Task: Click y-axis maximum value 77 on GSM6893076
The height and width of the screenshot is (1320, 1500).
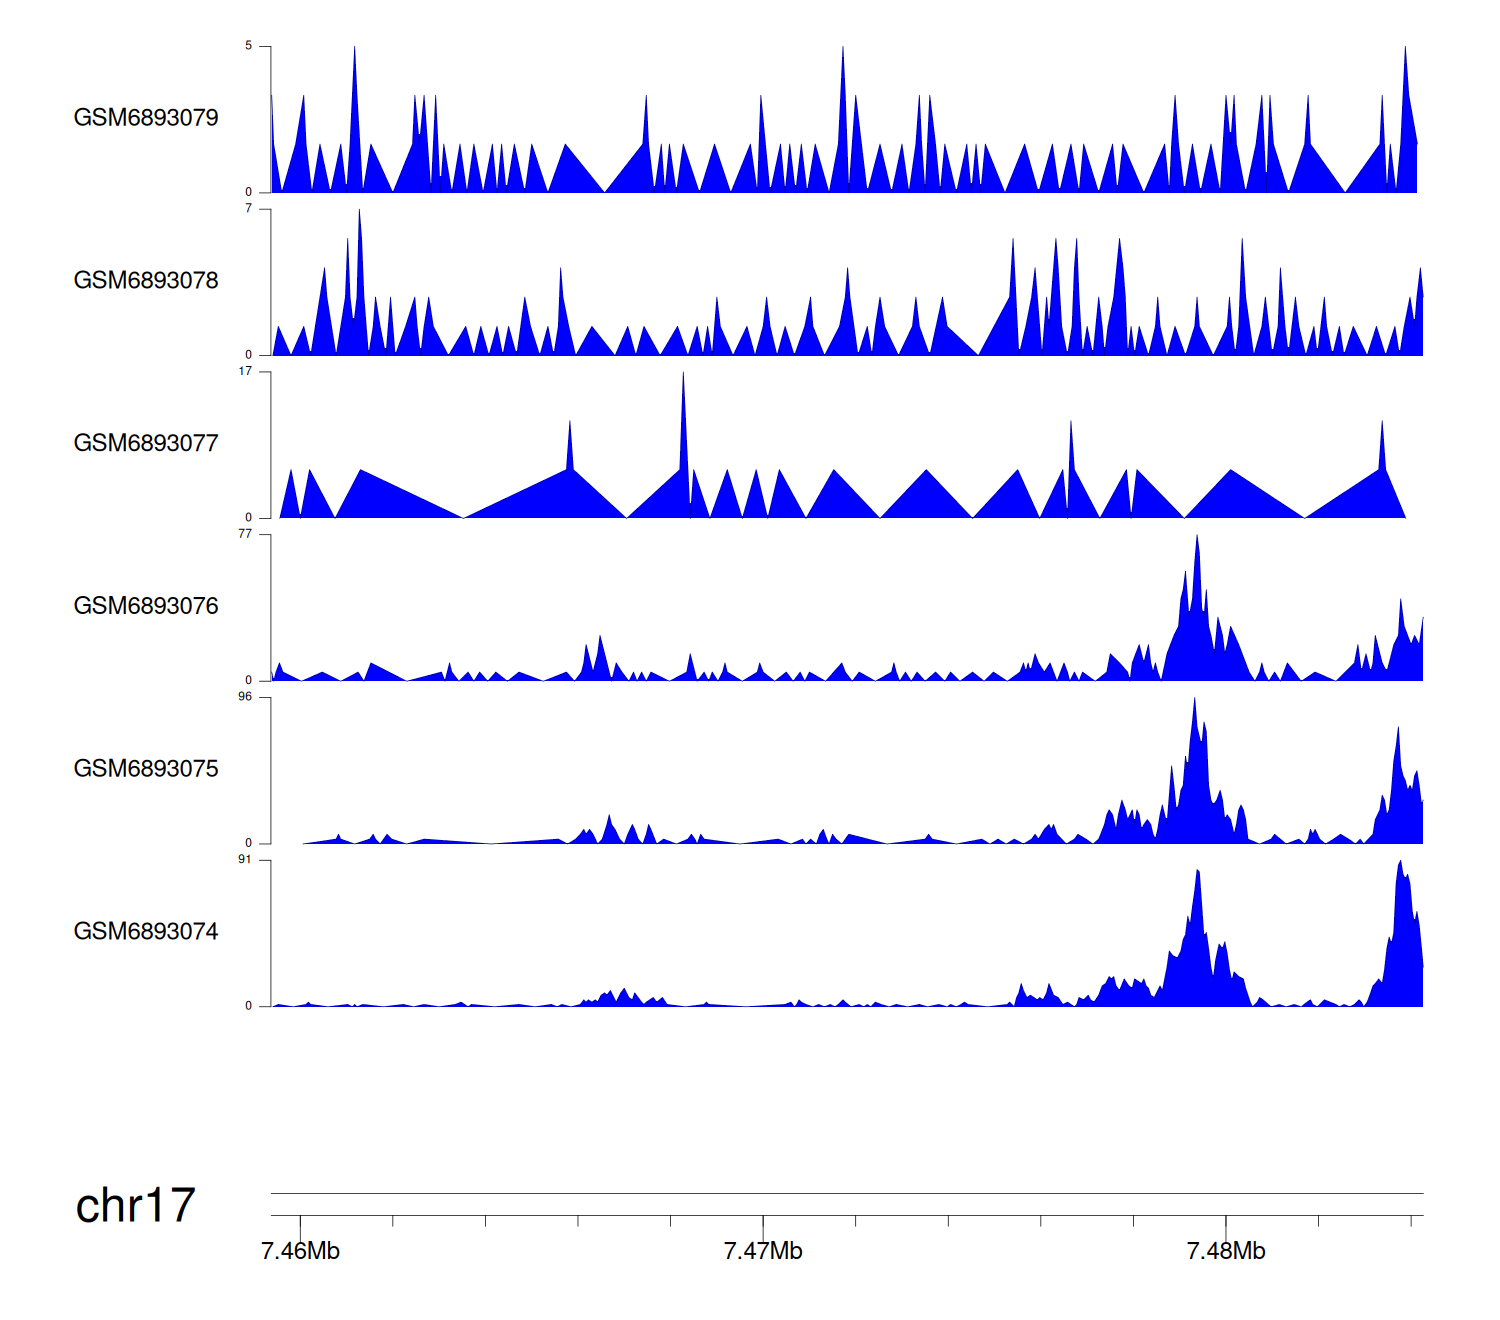Action: (246, 535)
